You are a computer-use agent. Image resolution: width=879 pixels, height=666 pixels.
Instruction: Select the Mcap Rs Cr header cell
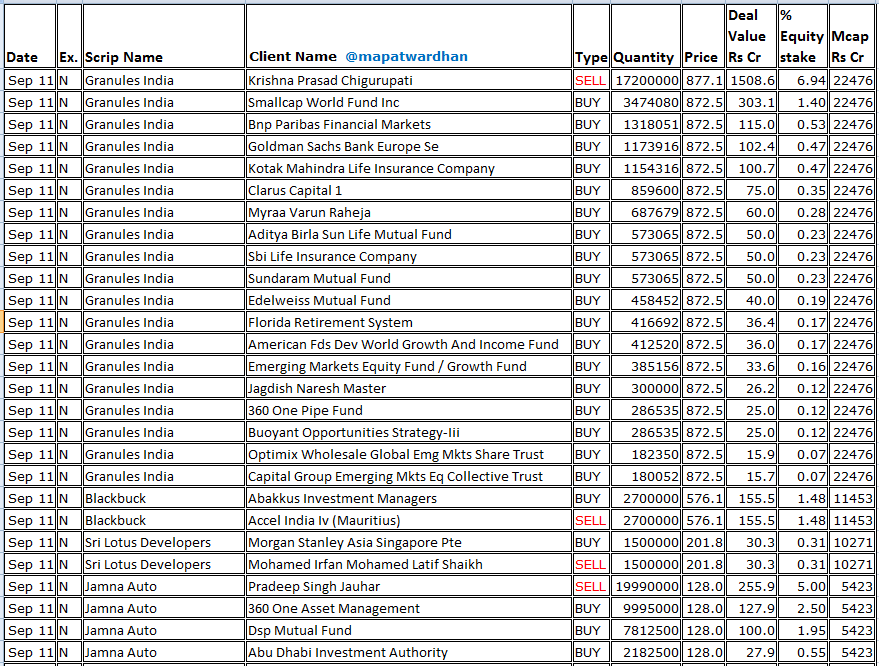[x=852, y=36]
